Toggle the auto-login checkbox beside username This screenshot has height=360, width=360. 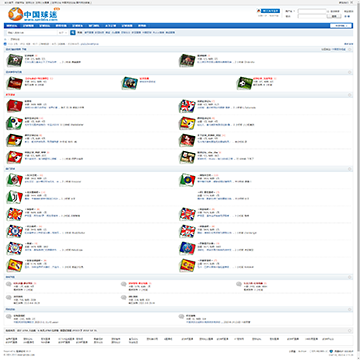click(328, 11)
